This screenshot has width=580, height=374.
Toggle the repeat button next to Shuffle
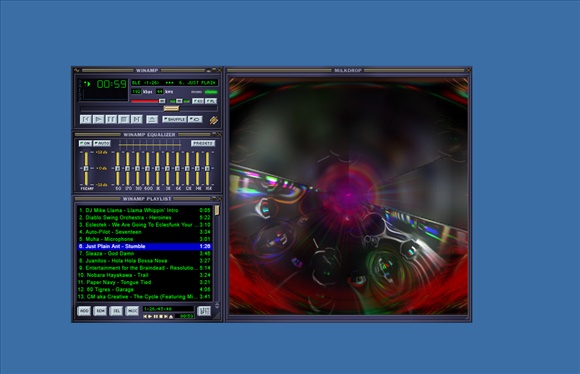tap(195, 119)
